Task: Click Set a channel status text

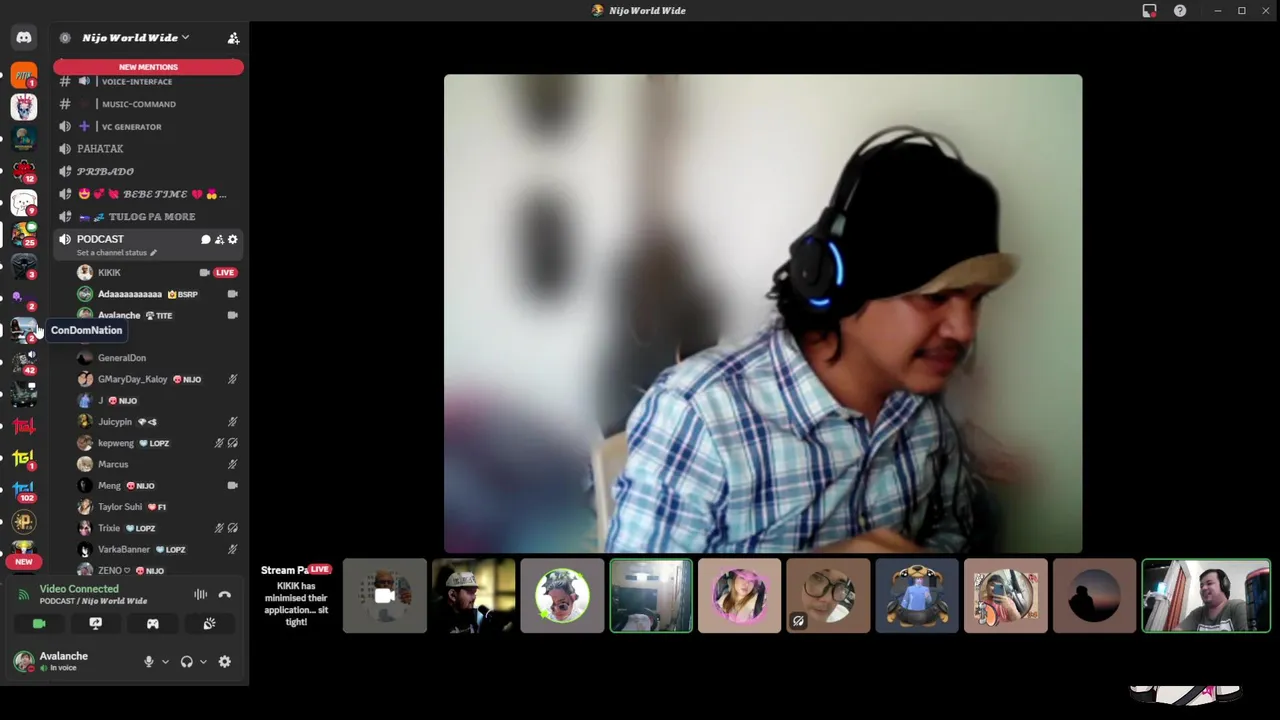Action: click(x=112, y=253)
